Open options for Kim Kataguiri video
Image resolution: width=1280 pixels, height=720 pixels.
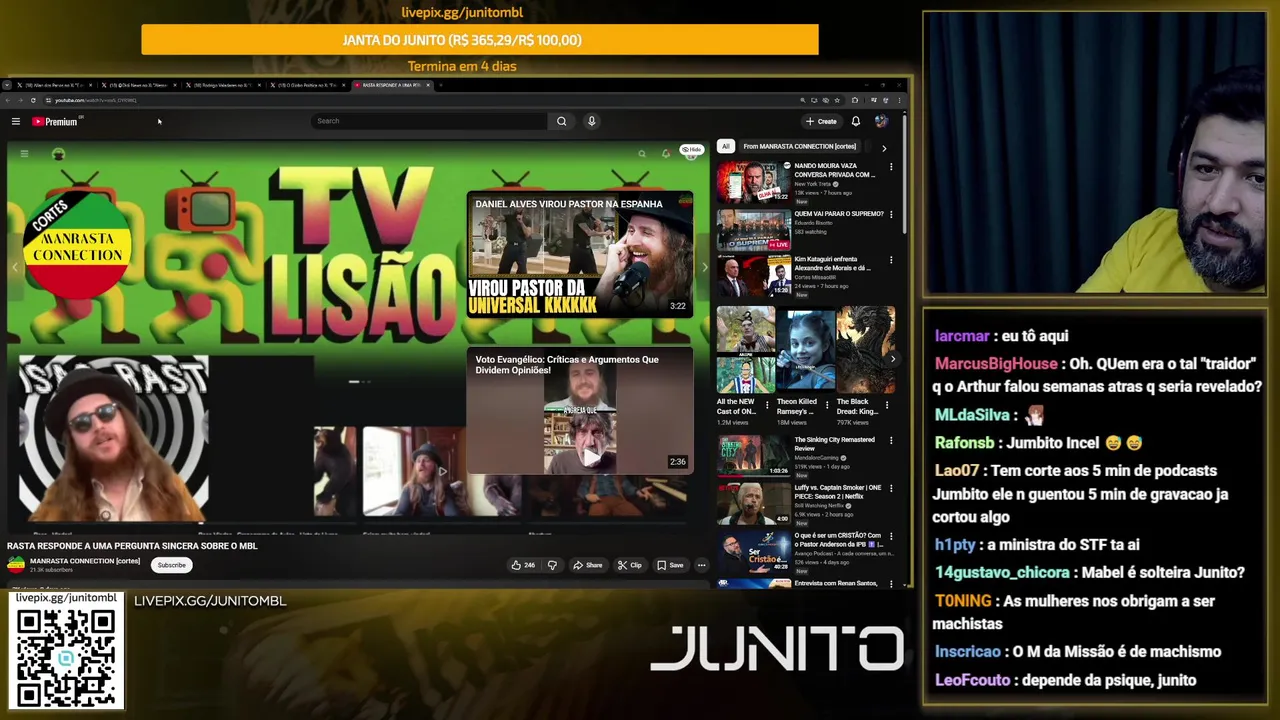(x=891, y=261)
